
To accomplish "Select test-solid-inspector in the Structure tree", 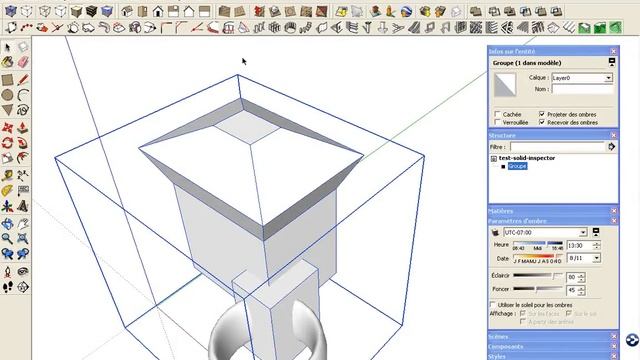I will click(527, 158).
